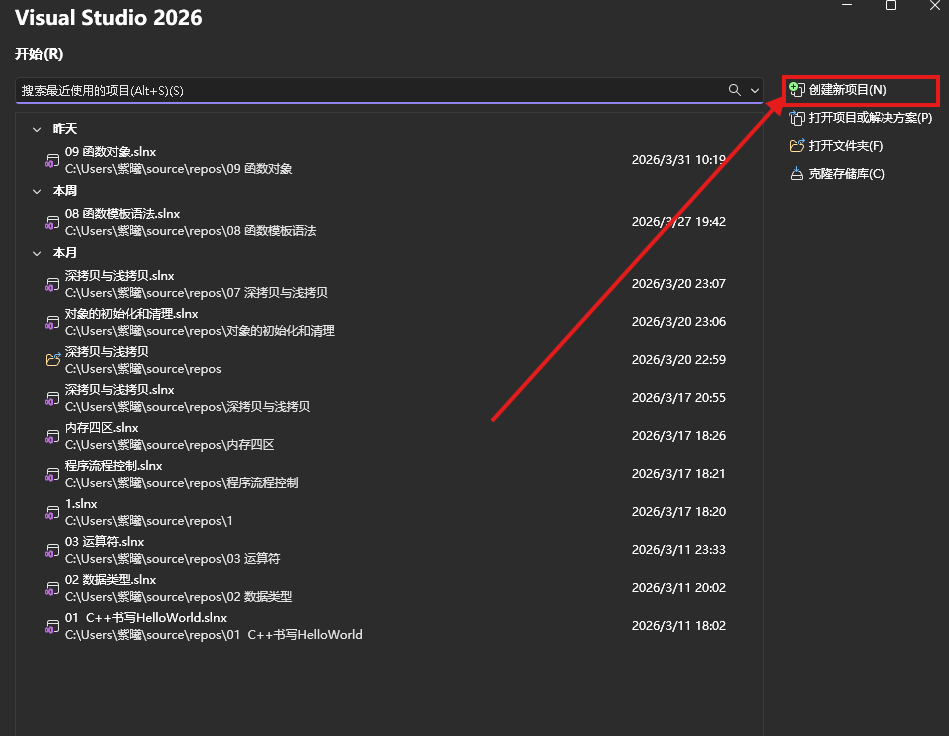Click the timestamp 2026/3/31 10:19

678,160
